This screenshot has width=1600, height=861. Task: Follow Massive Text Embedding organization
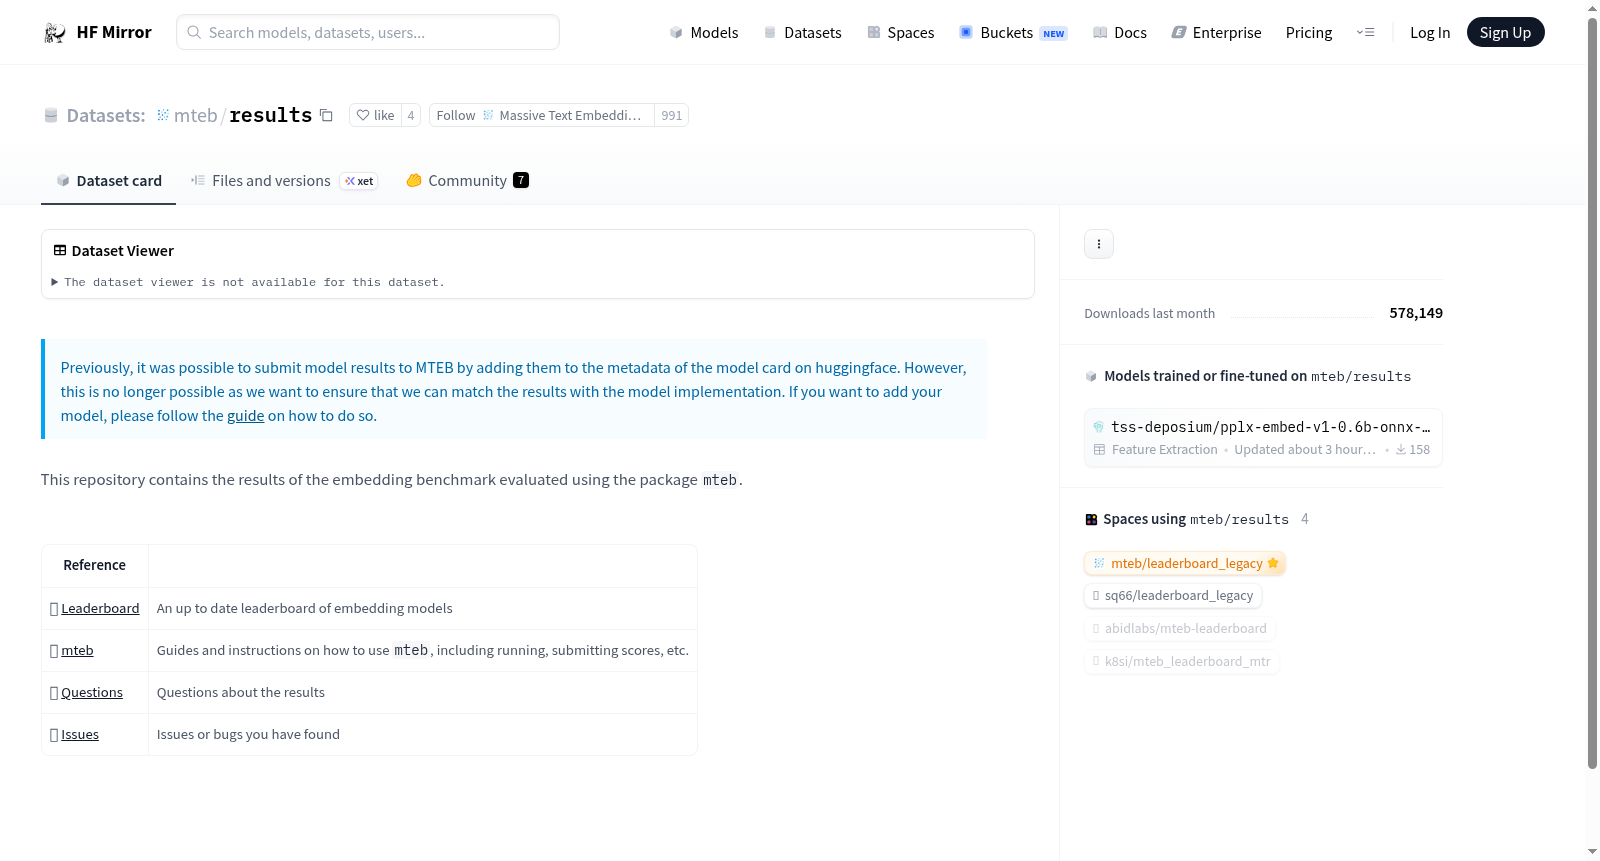tap(541, 115)
